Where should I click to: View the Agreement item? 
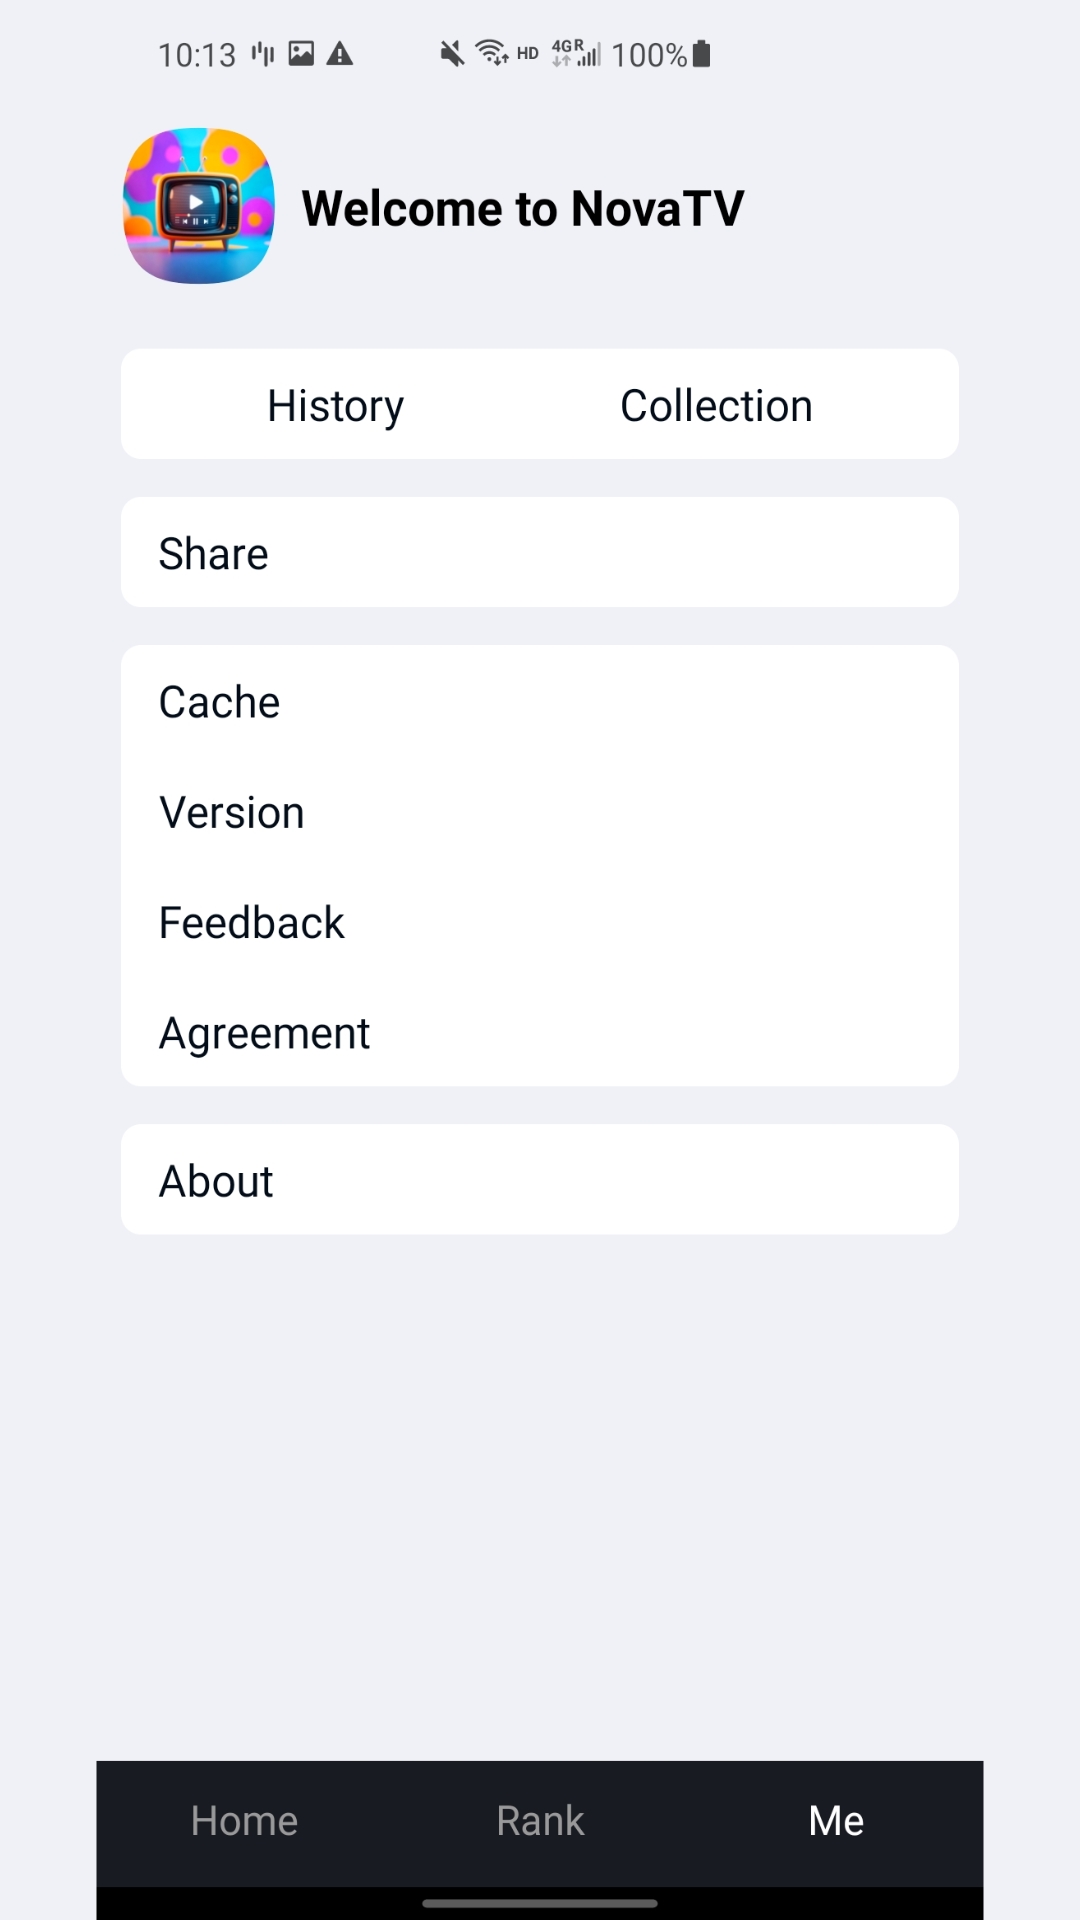pos(540,1032)
